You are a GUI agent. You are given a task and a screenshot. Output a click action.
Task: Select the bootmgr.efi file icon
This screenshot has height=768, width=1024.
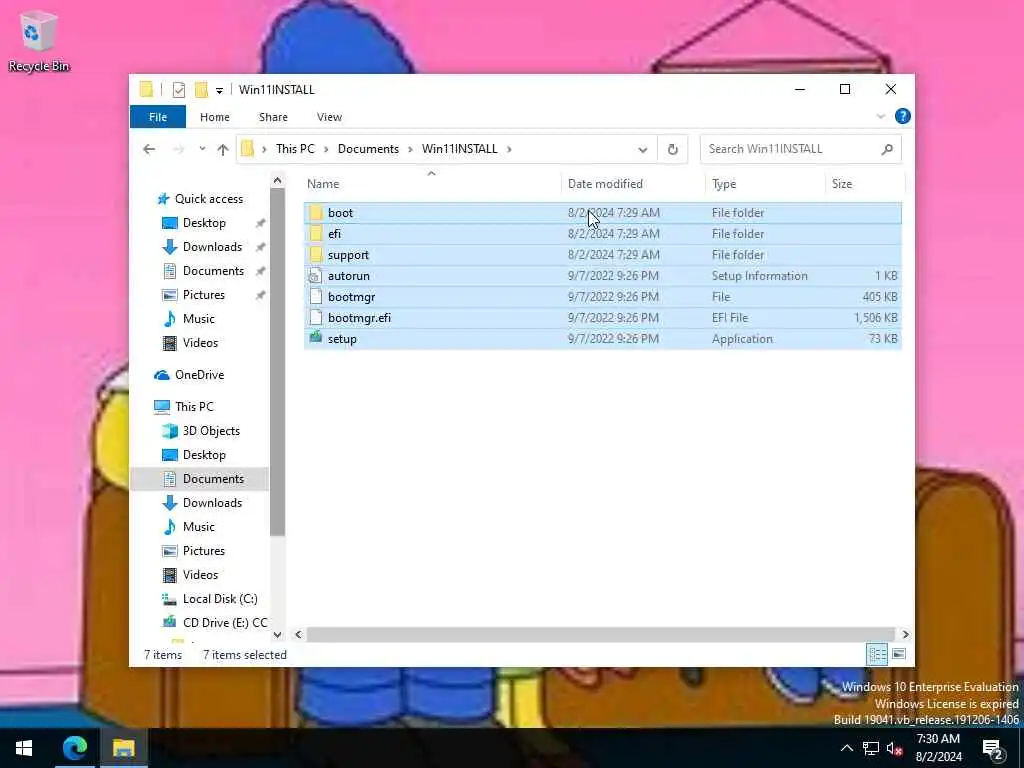pos(316,317)
